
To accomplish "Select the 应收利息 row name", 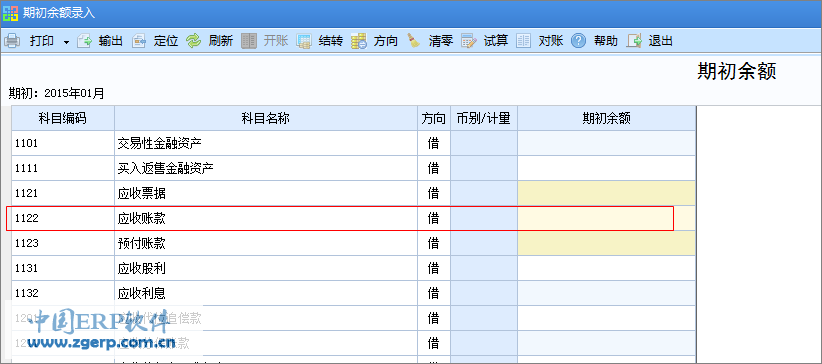I will point(142,293).
